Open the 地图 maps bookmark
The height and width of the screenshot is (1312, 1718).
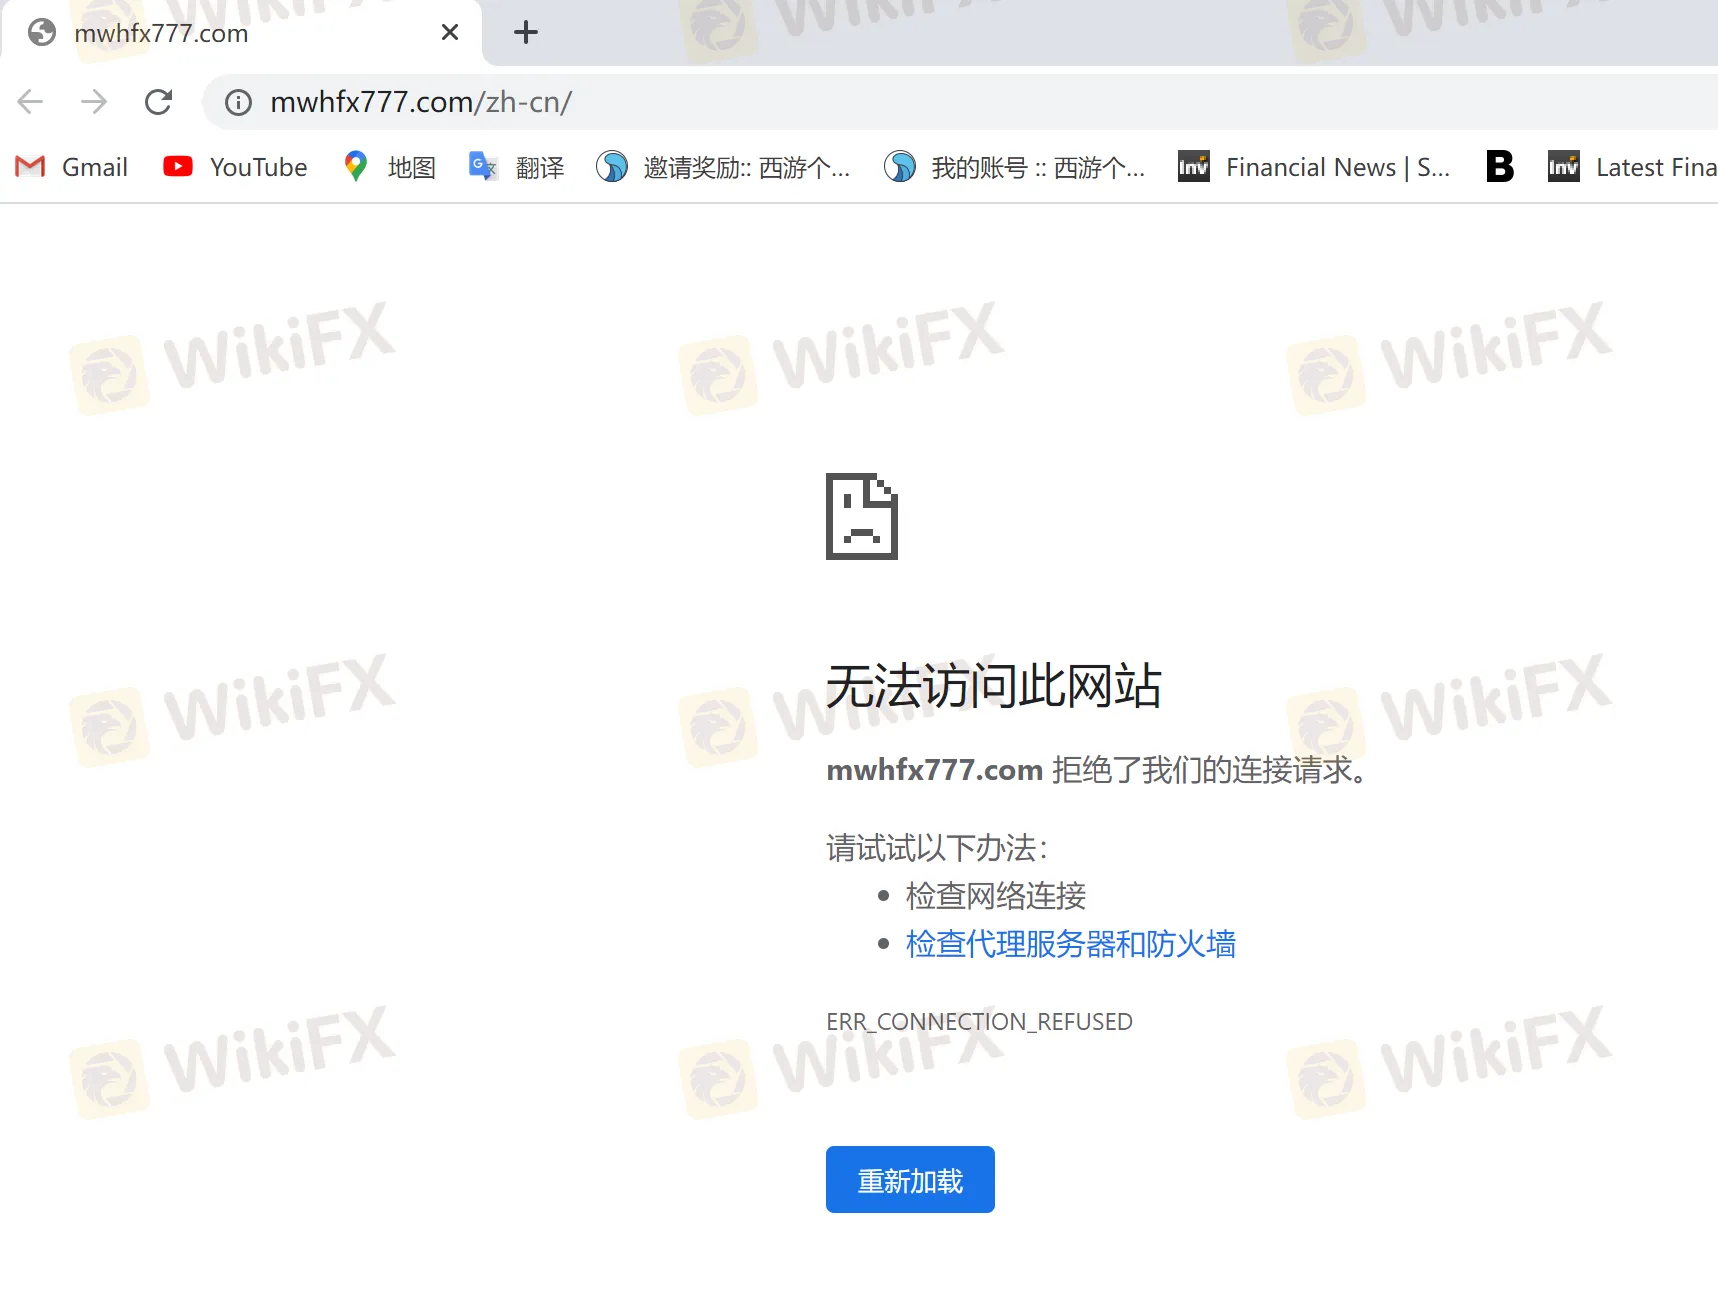pyautogui.click(x=389, y=167)
